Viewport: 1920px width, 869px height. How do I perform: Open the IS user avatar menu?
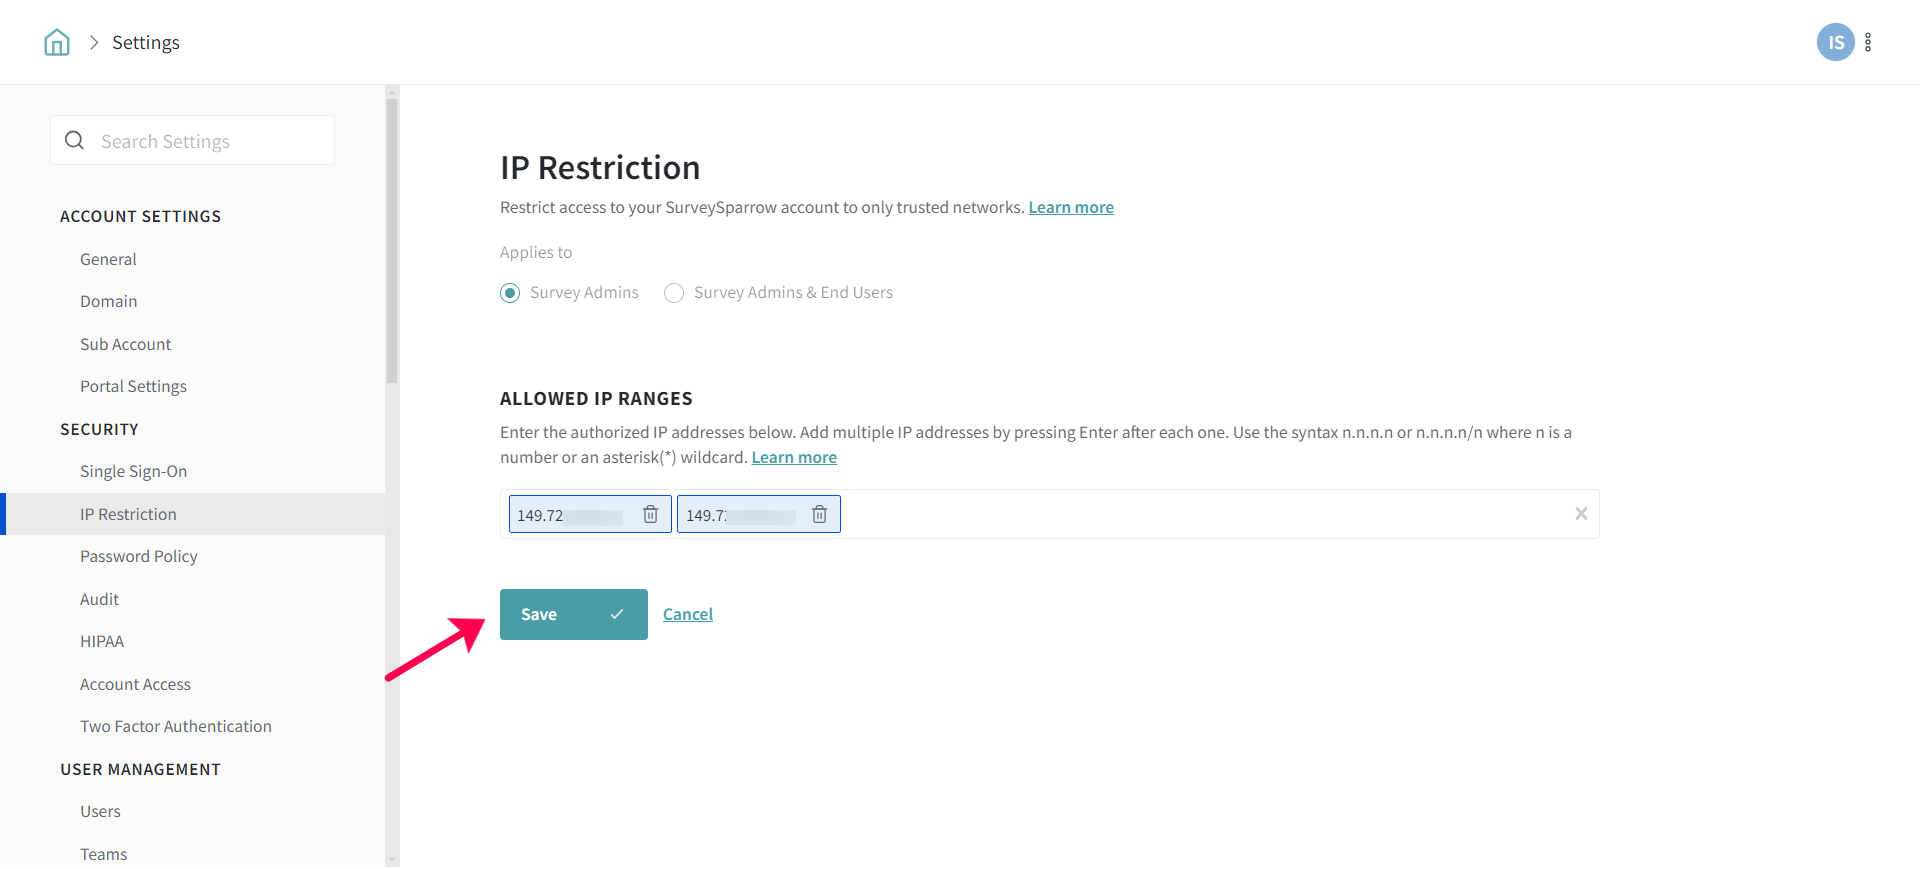1835,42
